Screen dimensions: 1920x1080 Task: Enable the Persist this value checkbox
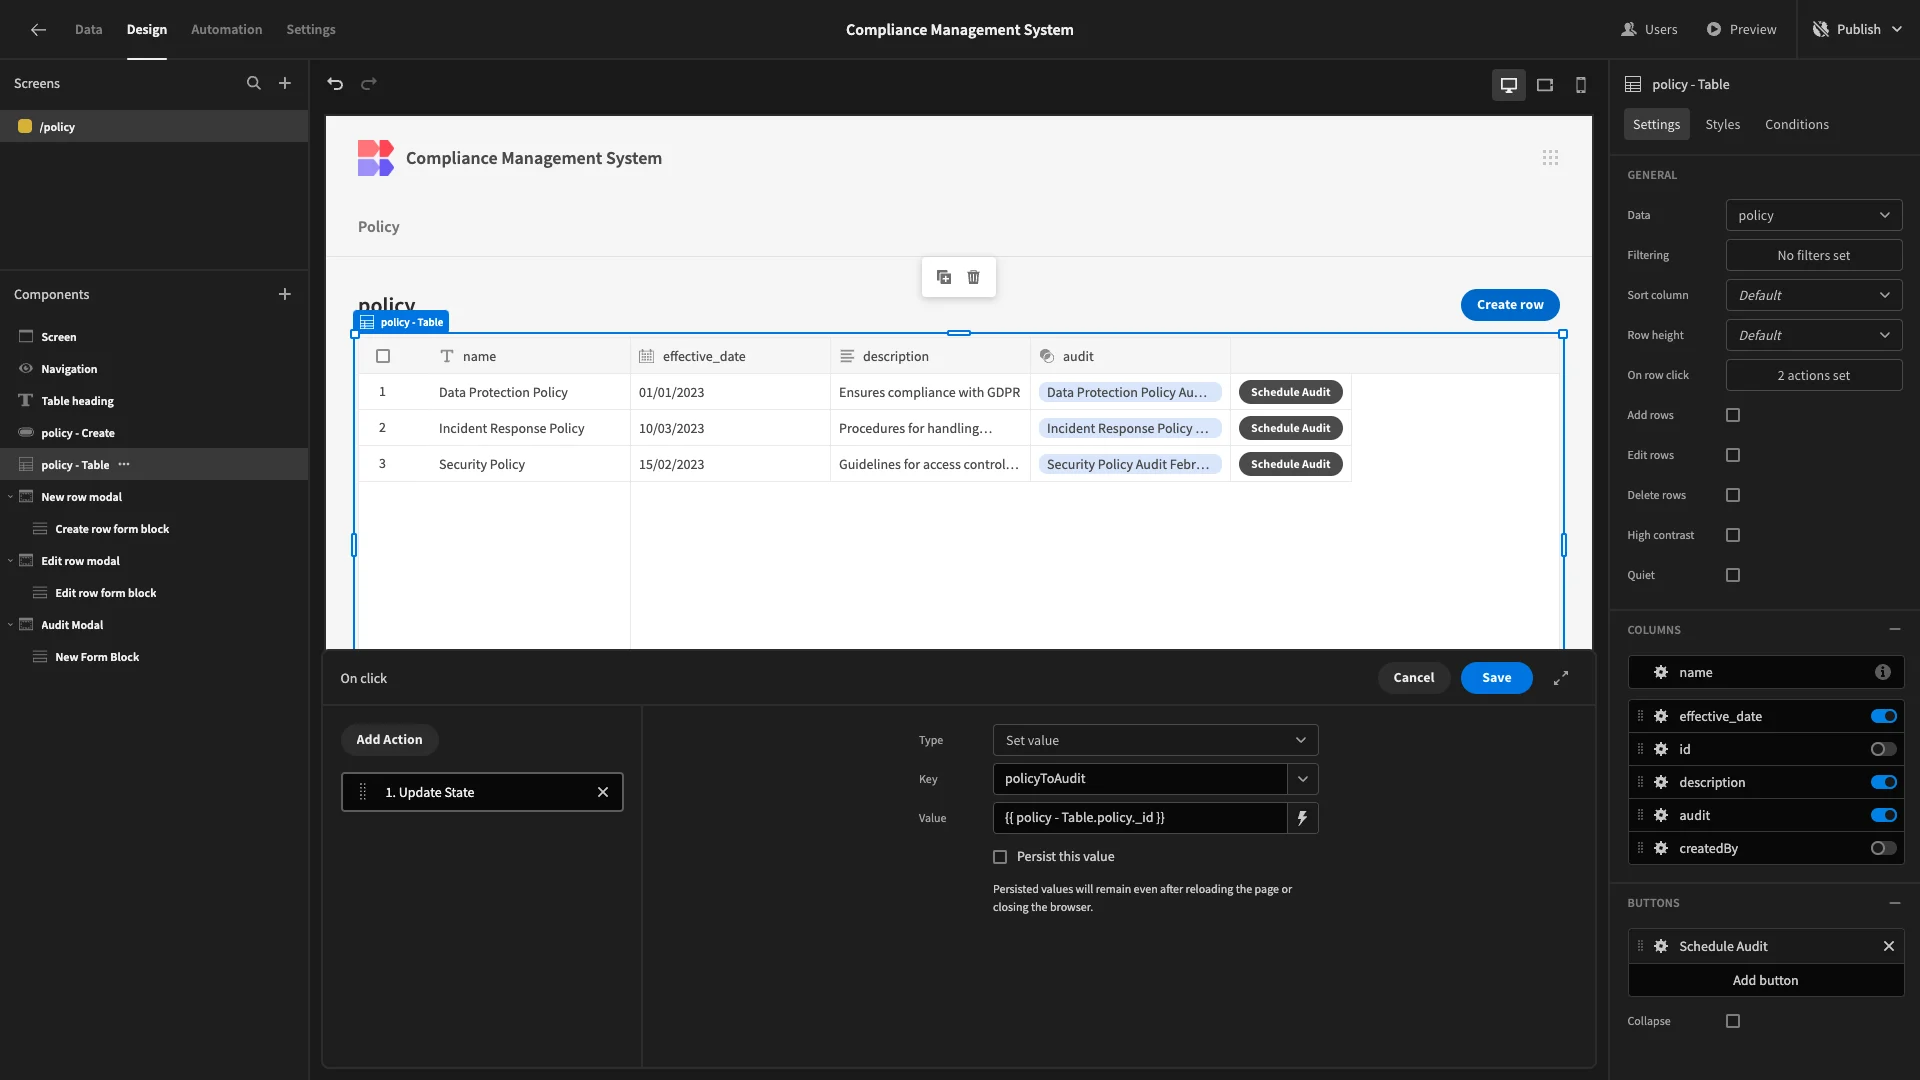pyautogui.click(x=1000, y=857)
